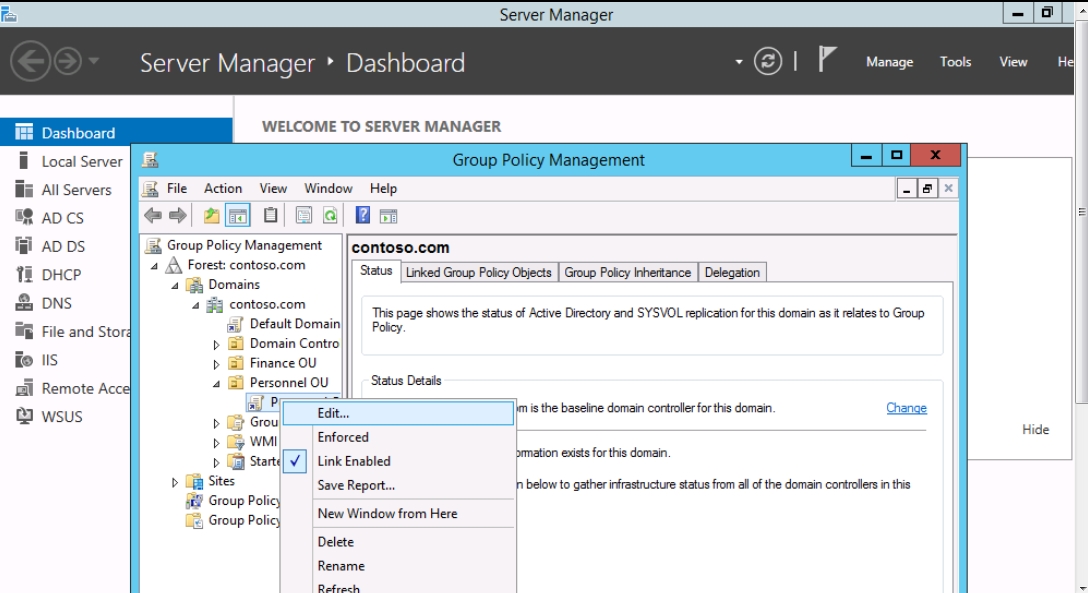Click the clipboard icon in GPMC toolbar

[x=271, y=215]
